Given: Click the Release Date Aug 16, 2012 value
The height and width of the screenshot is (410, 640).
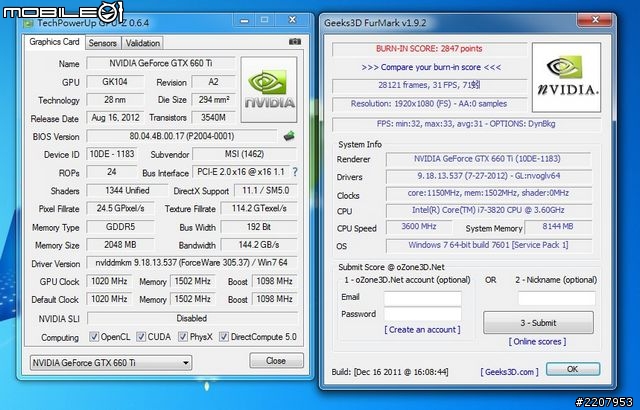Looking at the screenshot, I should point(116,117).
